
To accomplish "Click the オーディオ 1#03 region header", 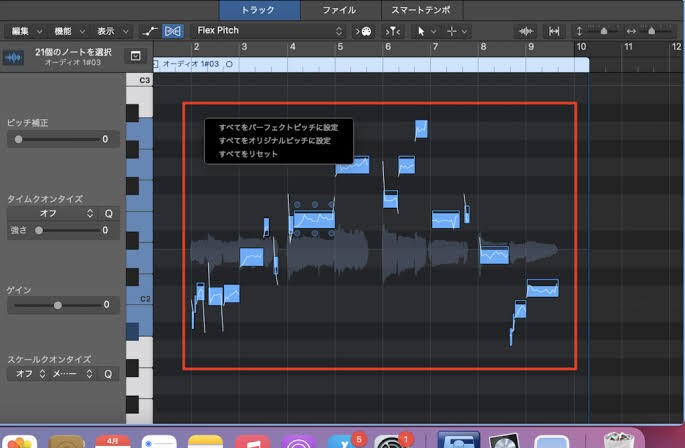I will coord(370,64).
